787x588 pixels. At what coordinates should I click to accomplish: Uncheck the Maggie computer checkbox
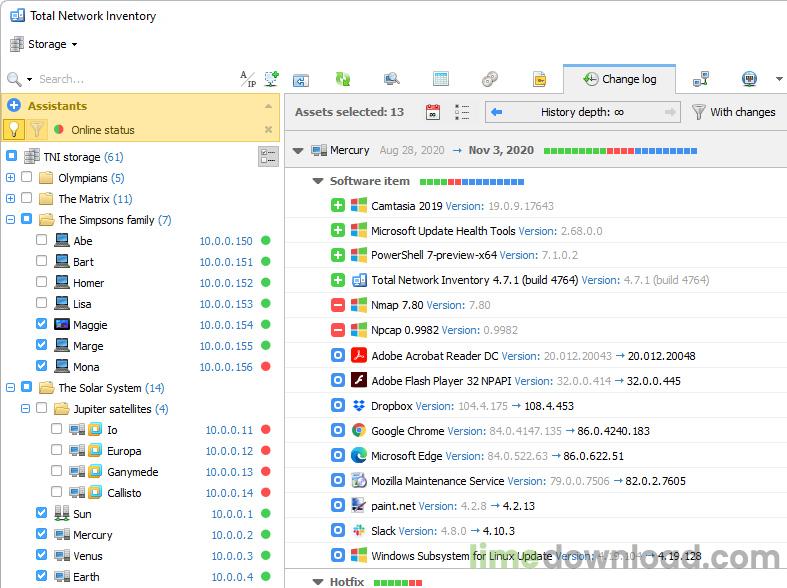[41, 324]
